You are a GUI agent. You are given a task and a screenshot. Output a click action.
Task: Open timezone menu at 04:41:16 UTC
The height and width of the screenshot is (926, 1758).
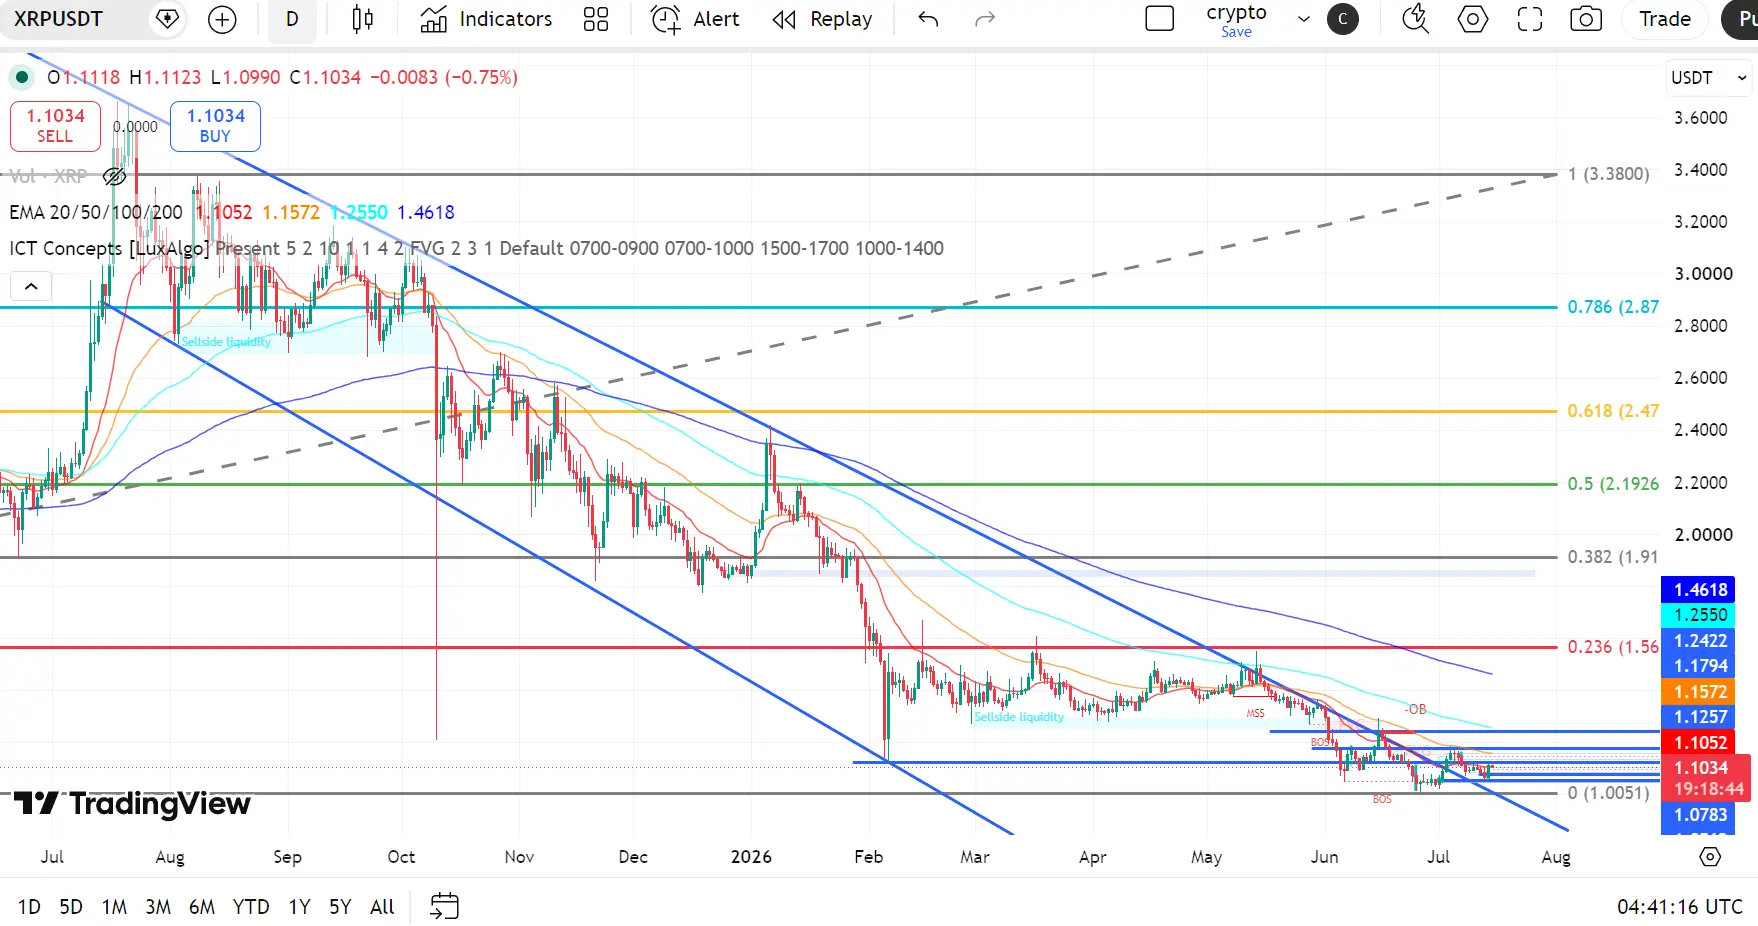click(1680, 907)
